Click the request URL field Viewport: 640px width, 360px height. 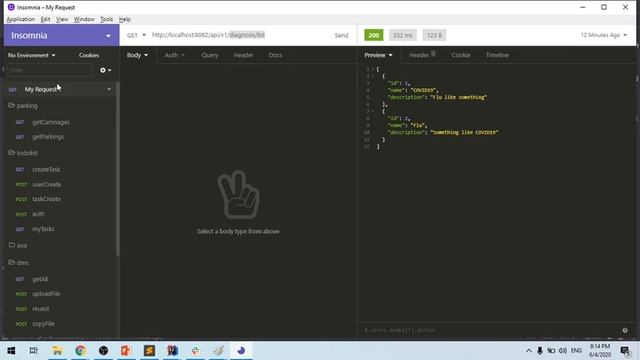[239, 35]
